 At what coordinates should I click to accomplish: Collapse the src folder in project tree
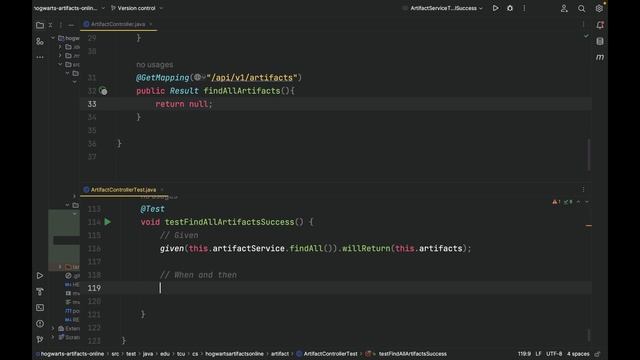coord(60,64)
